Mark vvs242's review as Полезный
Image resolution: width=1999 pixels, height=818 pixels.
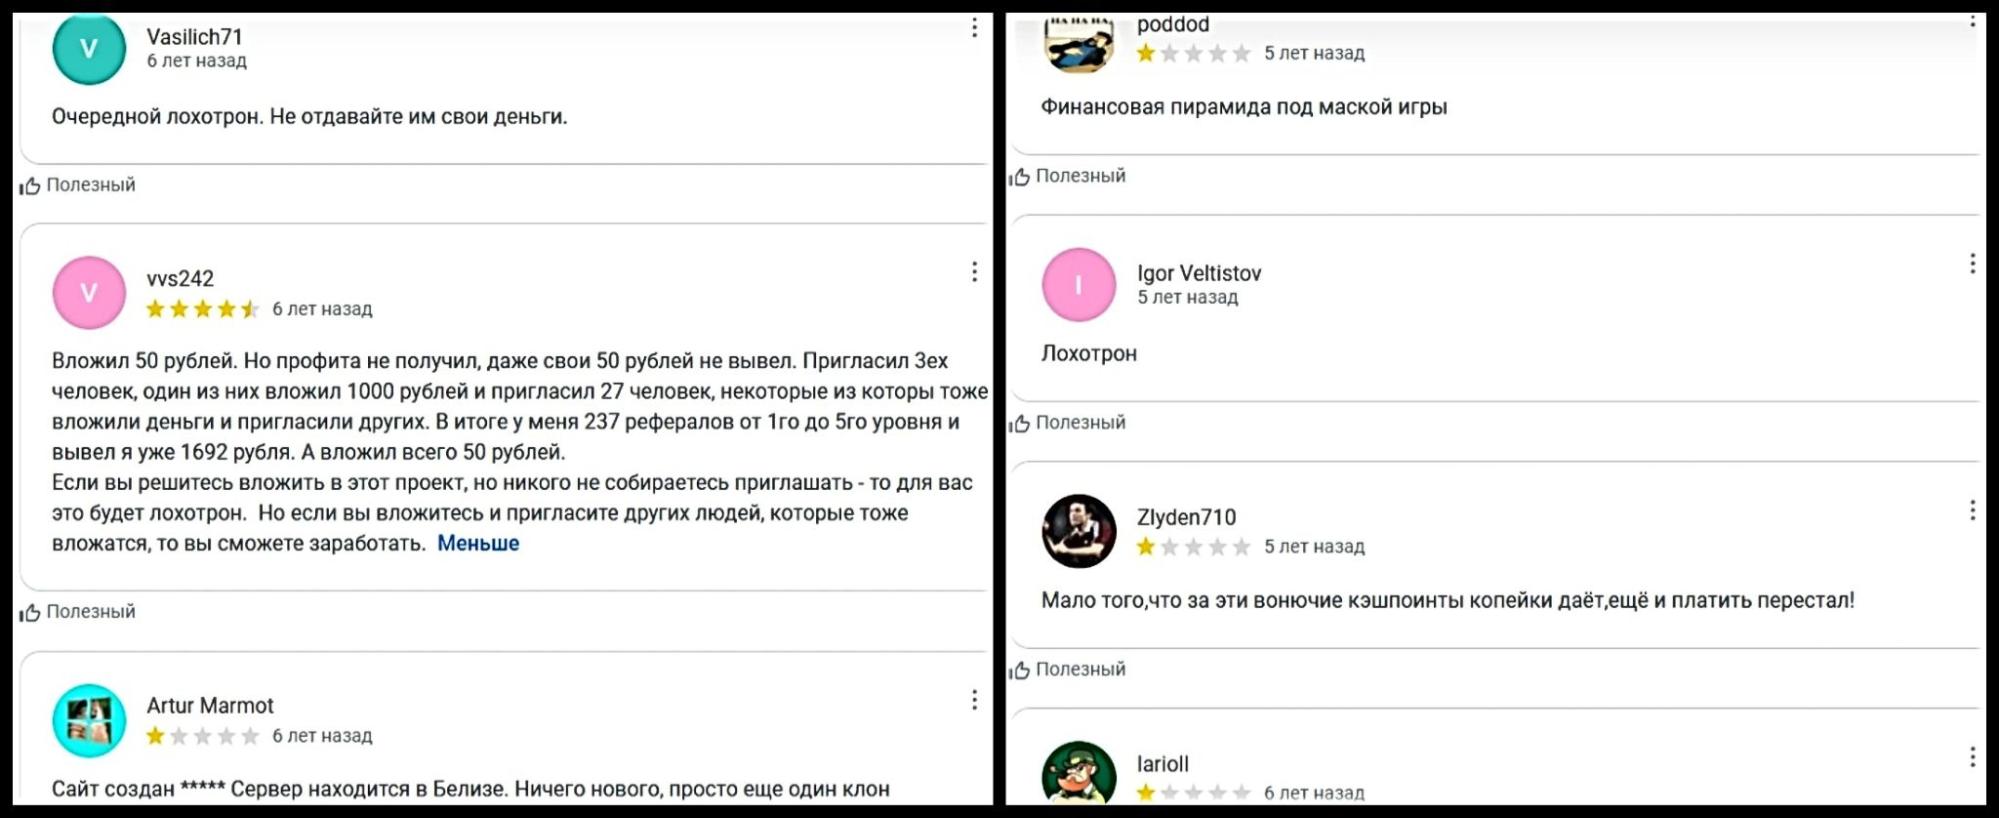[78, 612]
